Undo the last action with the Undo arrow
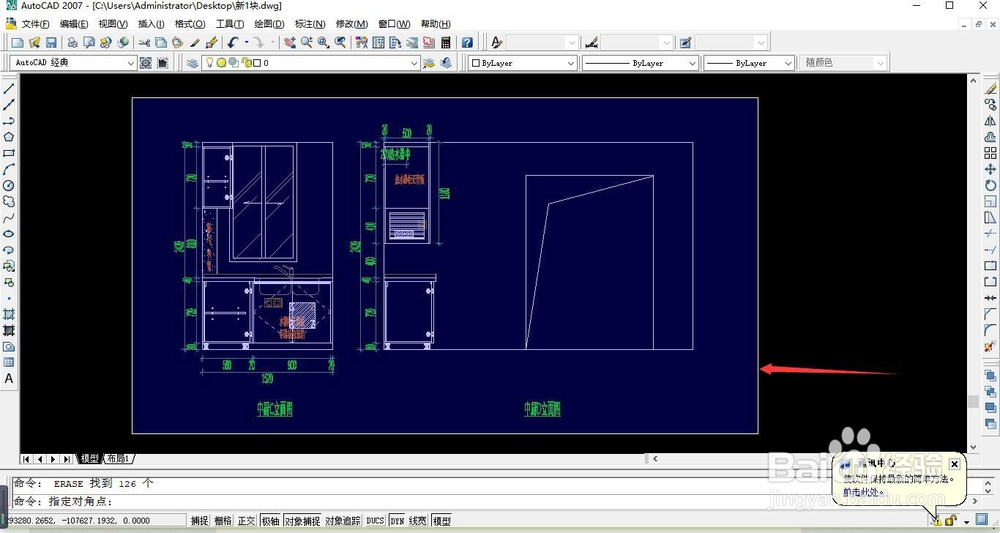Image resolution: width=1000 pixels, height=533 pixels. 232,43
